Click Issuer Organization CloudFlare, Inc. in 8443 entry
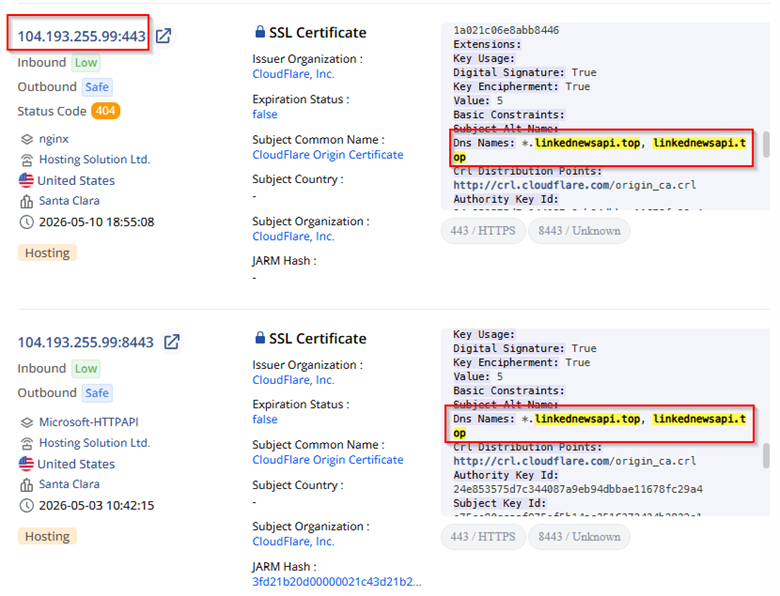 point(293,380)
